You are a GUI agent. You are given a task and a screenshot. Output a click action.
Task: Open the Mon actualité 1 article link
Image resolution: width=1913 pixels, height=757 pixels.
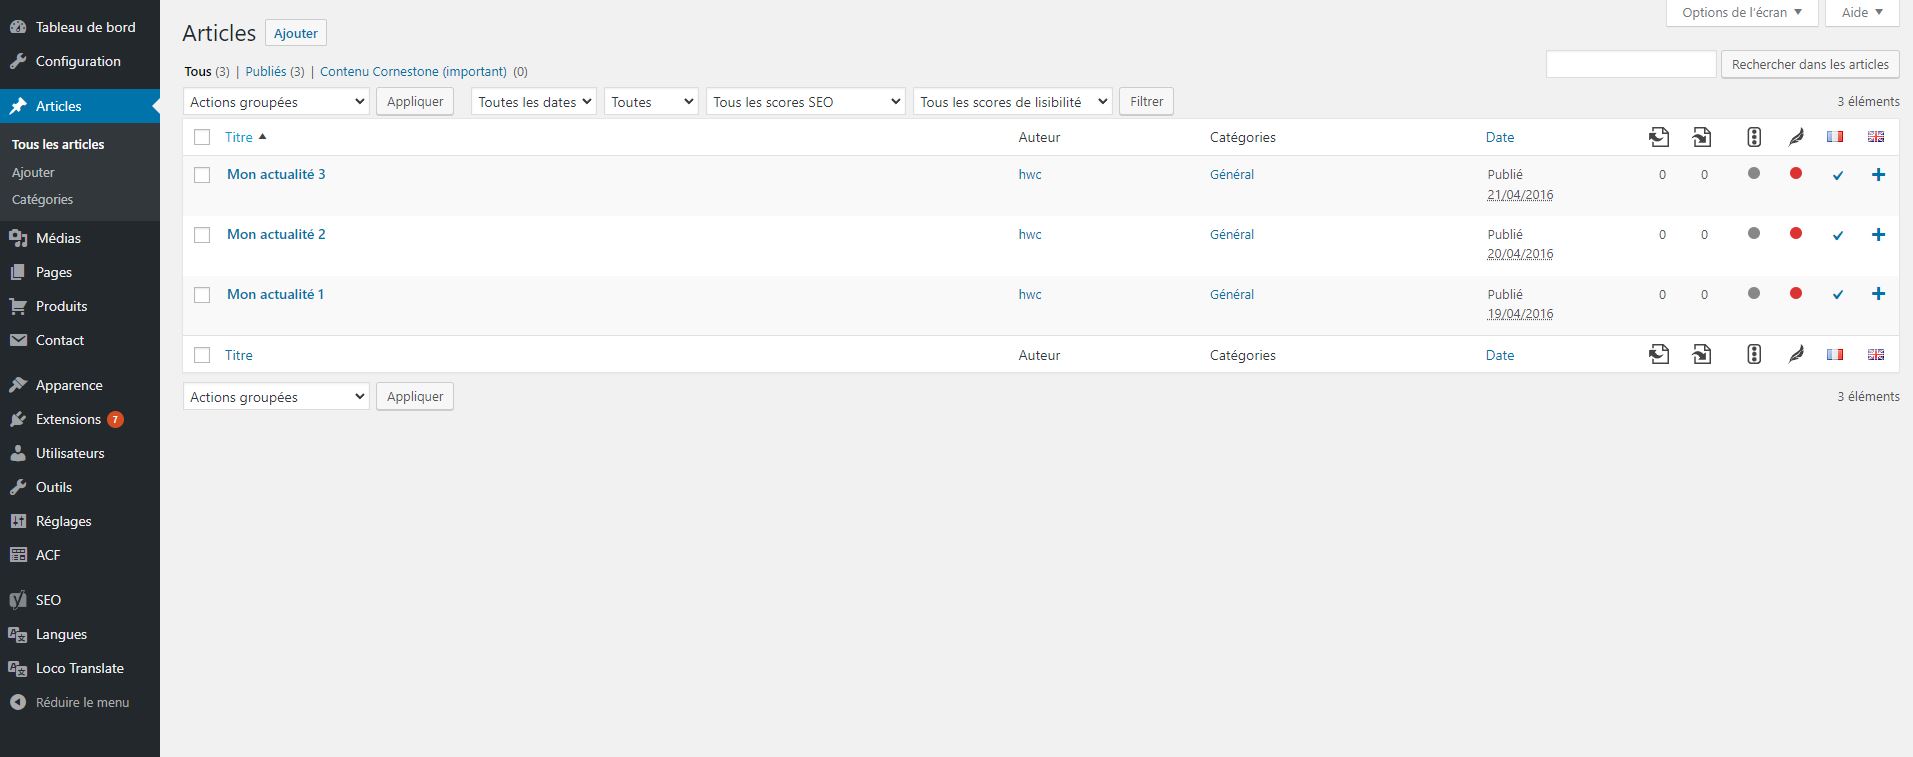tap(275, 294)
